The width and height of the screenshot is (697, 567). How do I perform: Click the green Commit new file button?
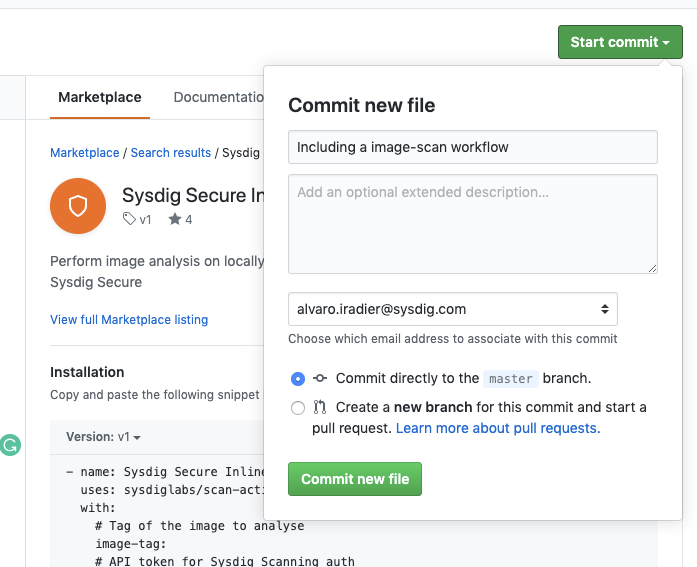click(355, 479)
